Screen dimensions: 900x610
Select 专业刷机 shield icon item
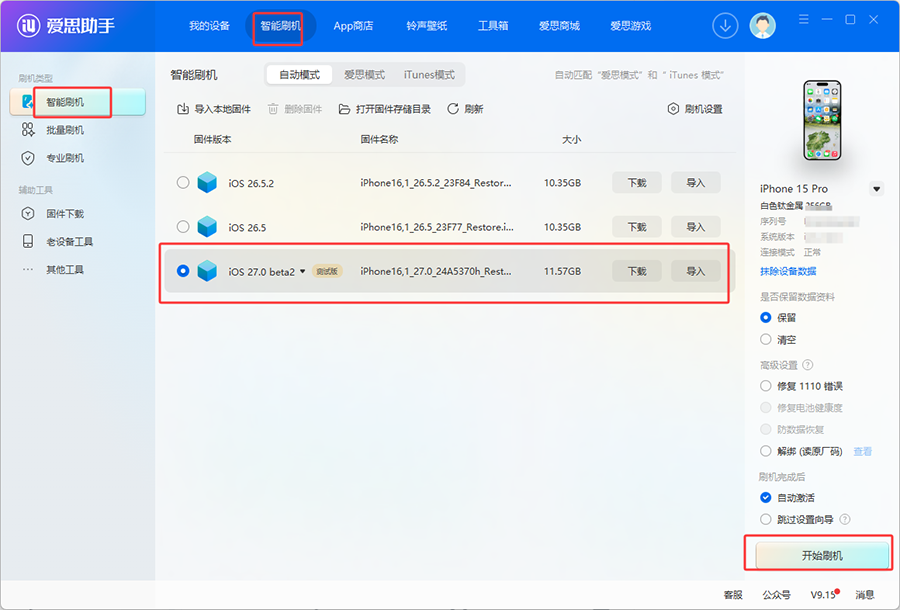28,158
